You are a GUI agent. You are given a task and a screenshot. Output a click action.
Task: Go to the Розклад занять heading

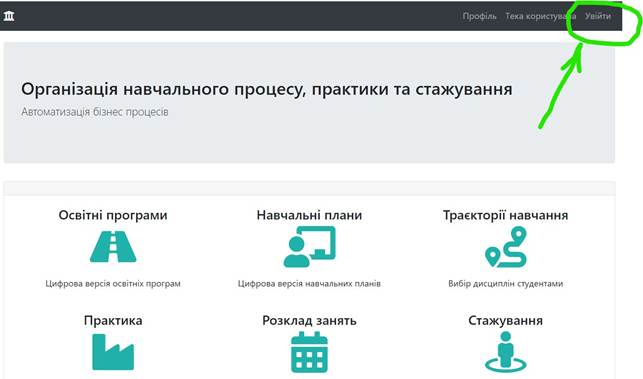pos(310,320)
